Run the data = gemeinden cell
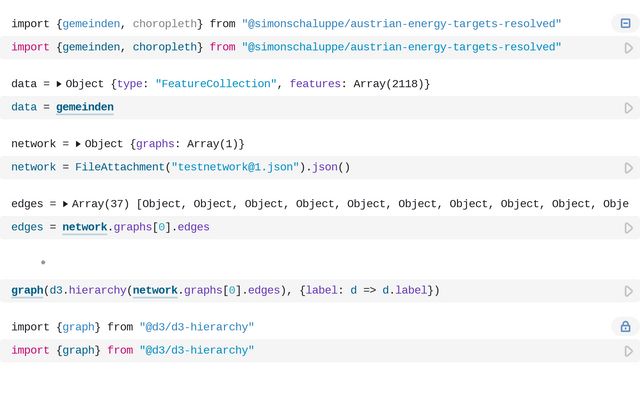 point(628,108)
